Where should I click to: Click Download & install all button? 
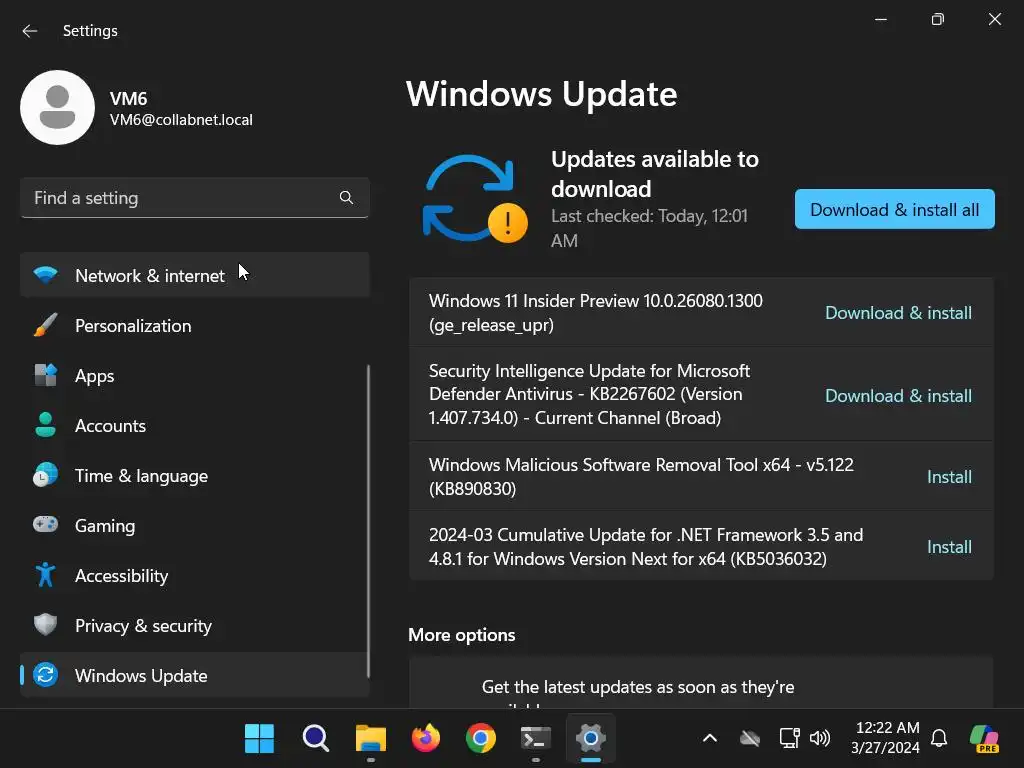tap(894, 209)
